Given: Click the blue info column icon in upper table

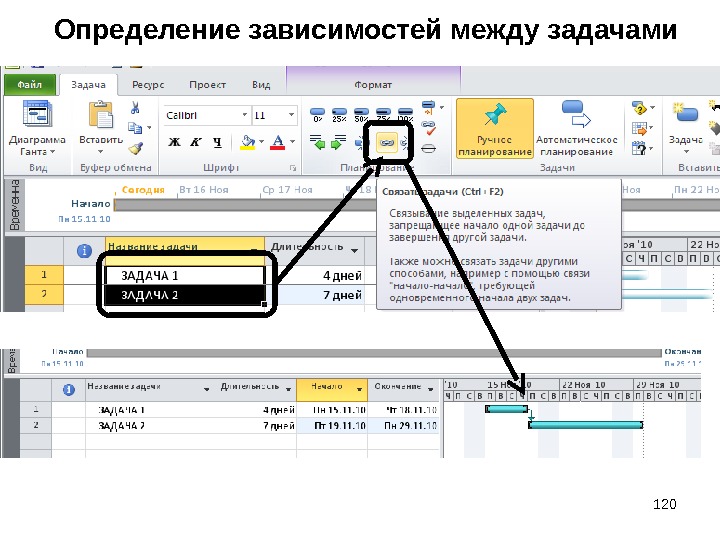Looking at the screenshot, I should (x=84, y=251).
